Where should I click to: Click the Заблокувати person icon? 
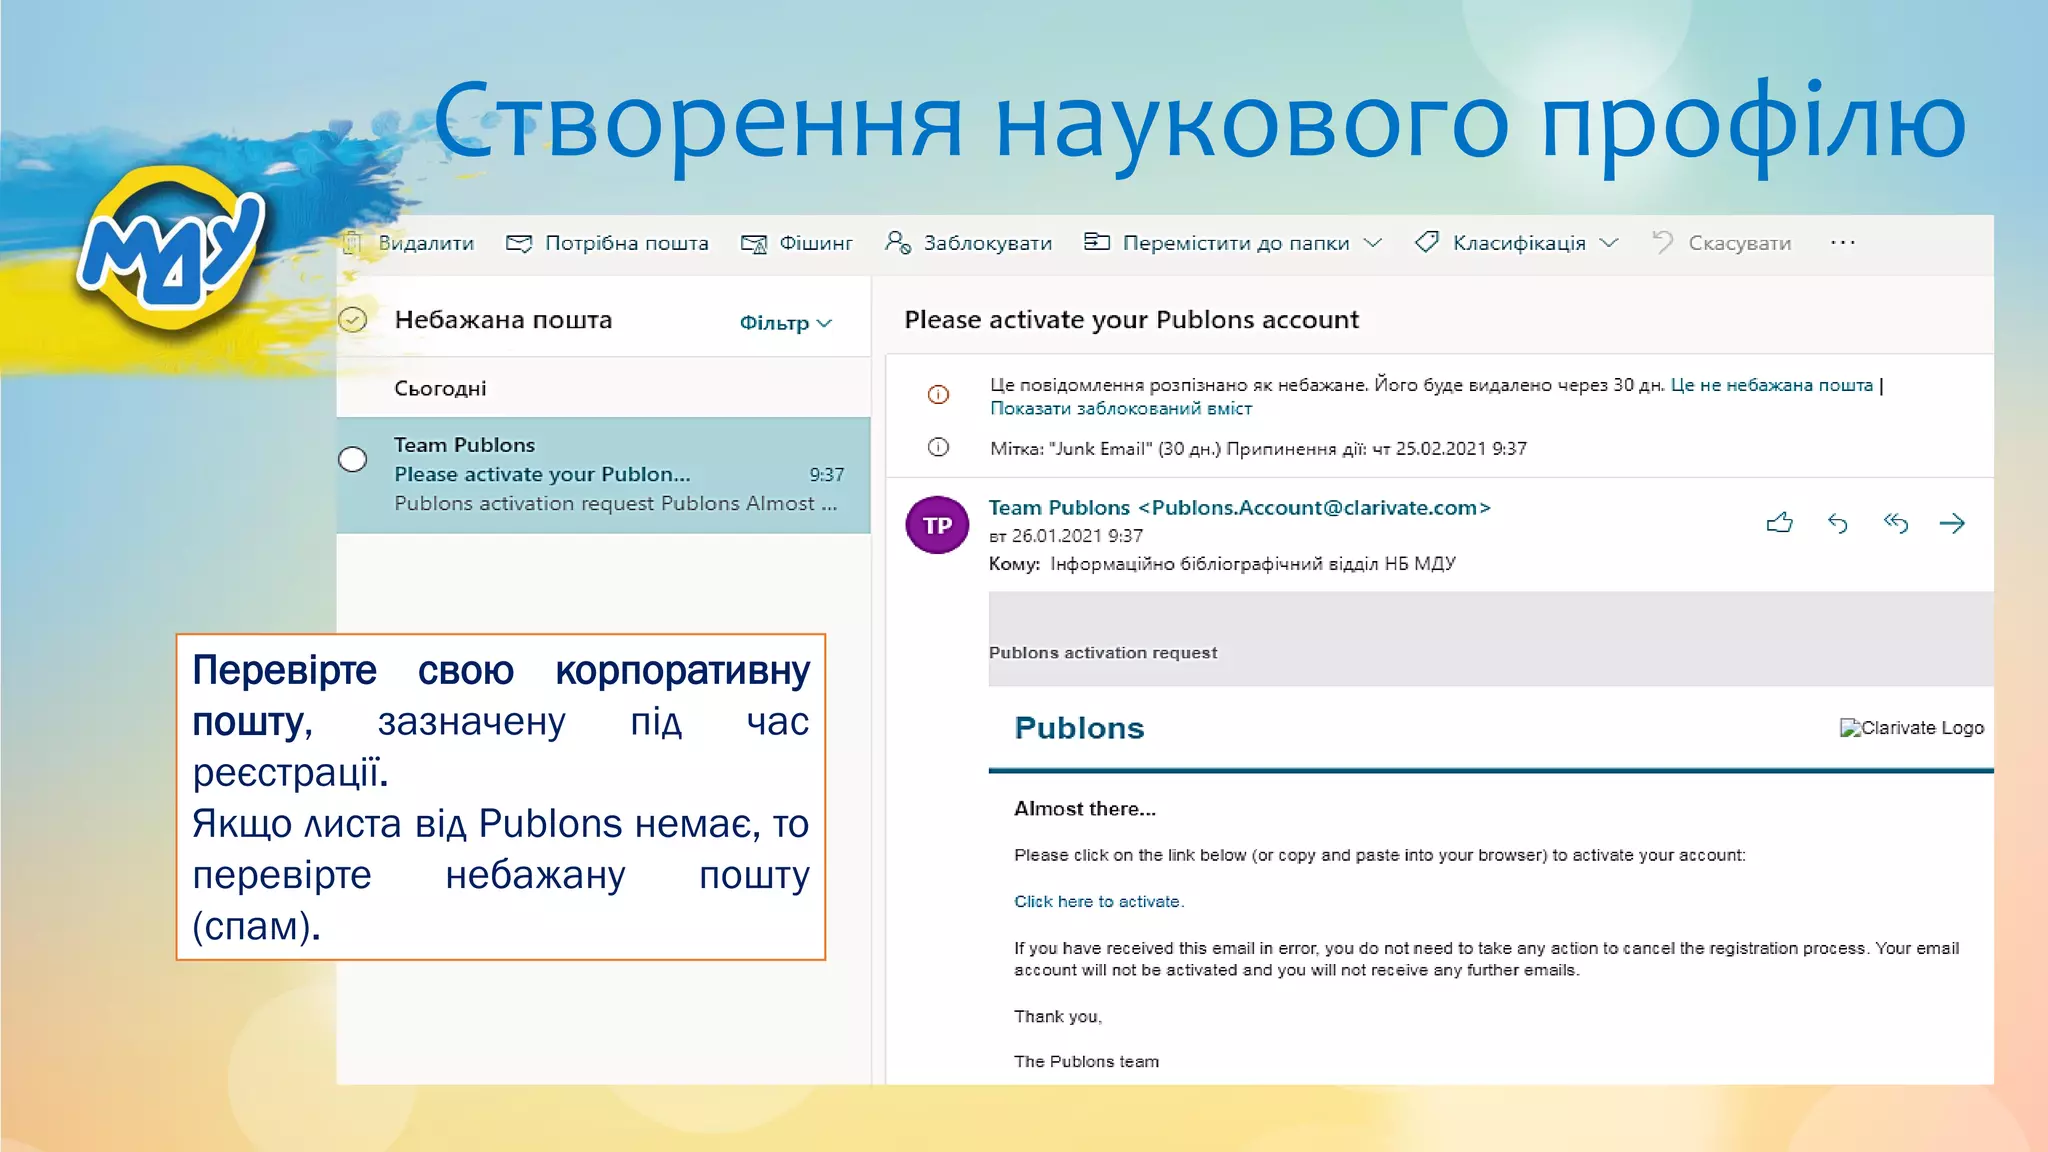click(x=897, y=242)
